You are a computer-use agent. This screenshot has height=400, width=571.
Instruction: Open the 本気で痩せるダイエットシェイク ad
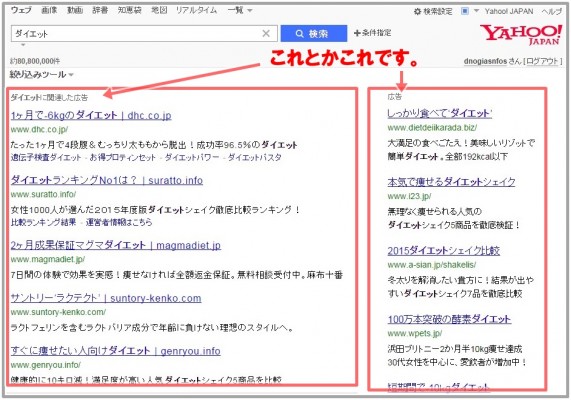point(452,182)
